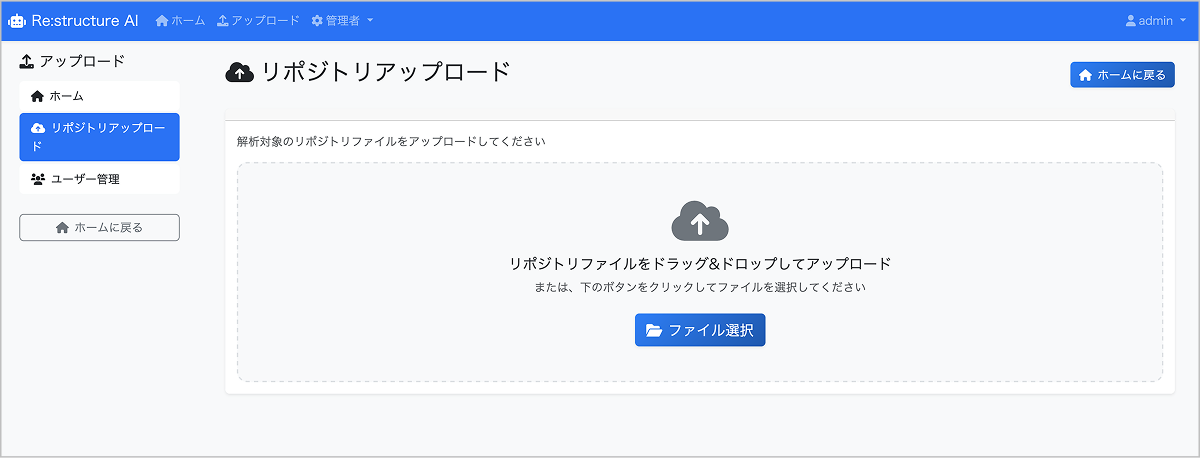Screen dimensions: 1200x458
Task: Go to ホーム in the top navbar
Action: tap(180, 20)
